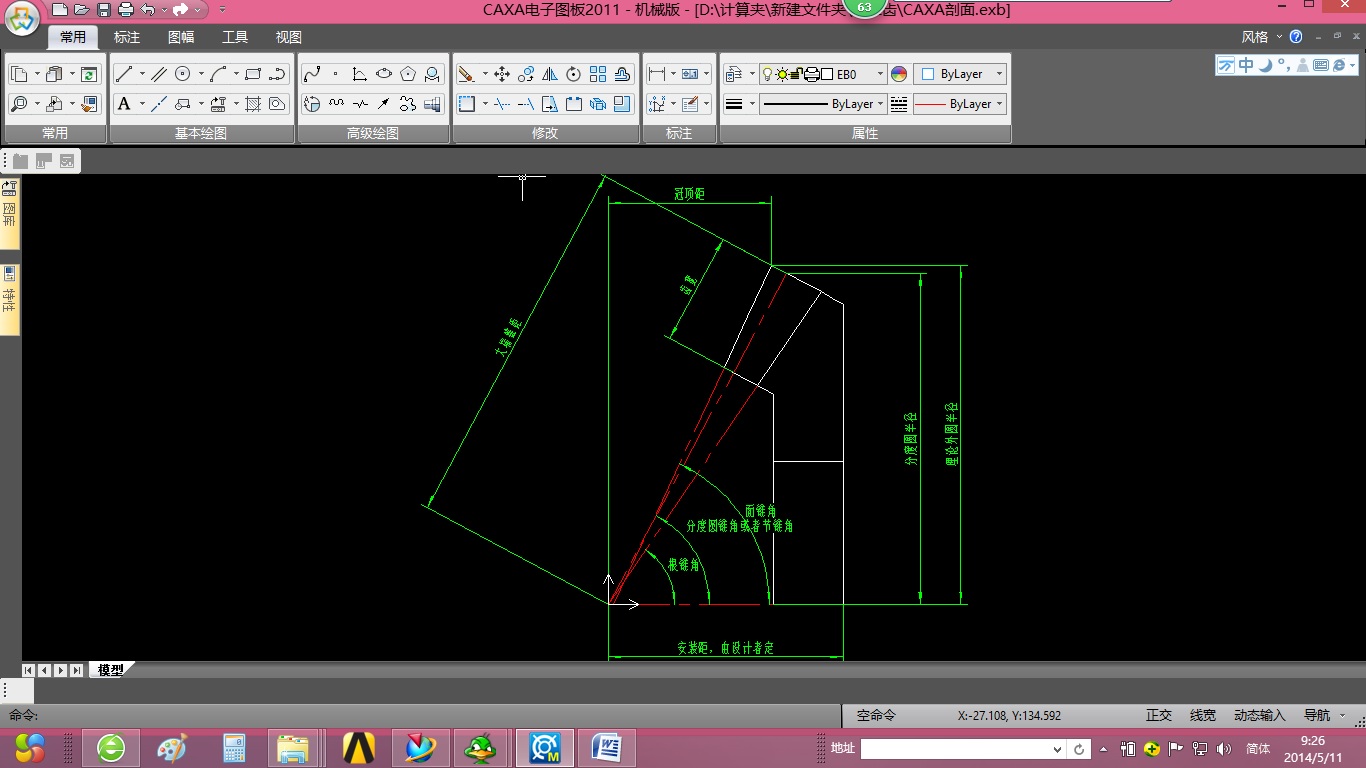
Task: Go to the last sheet navigation arrow
Action: tap(77, 670)
